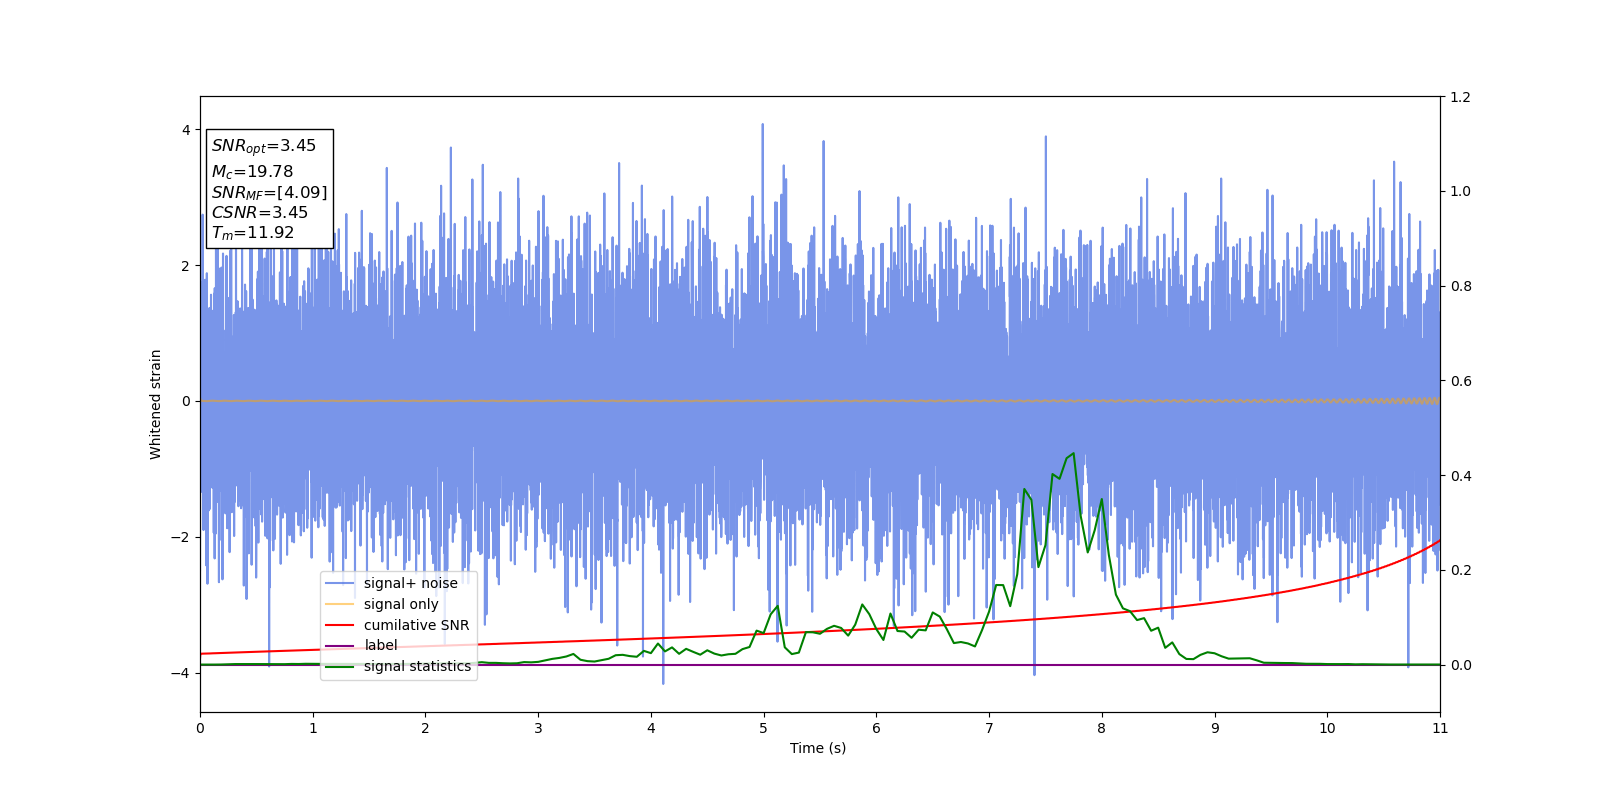Click the x-axis tick label 11

coord(1440,728)
